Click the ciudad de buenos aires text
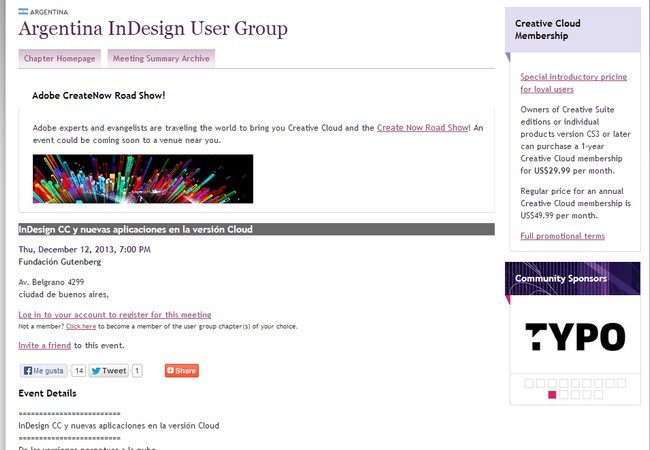650x450 pixels. [x=63, y=295]
